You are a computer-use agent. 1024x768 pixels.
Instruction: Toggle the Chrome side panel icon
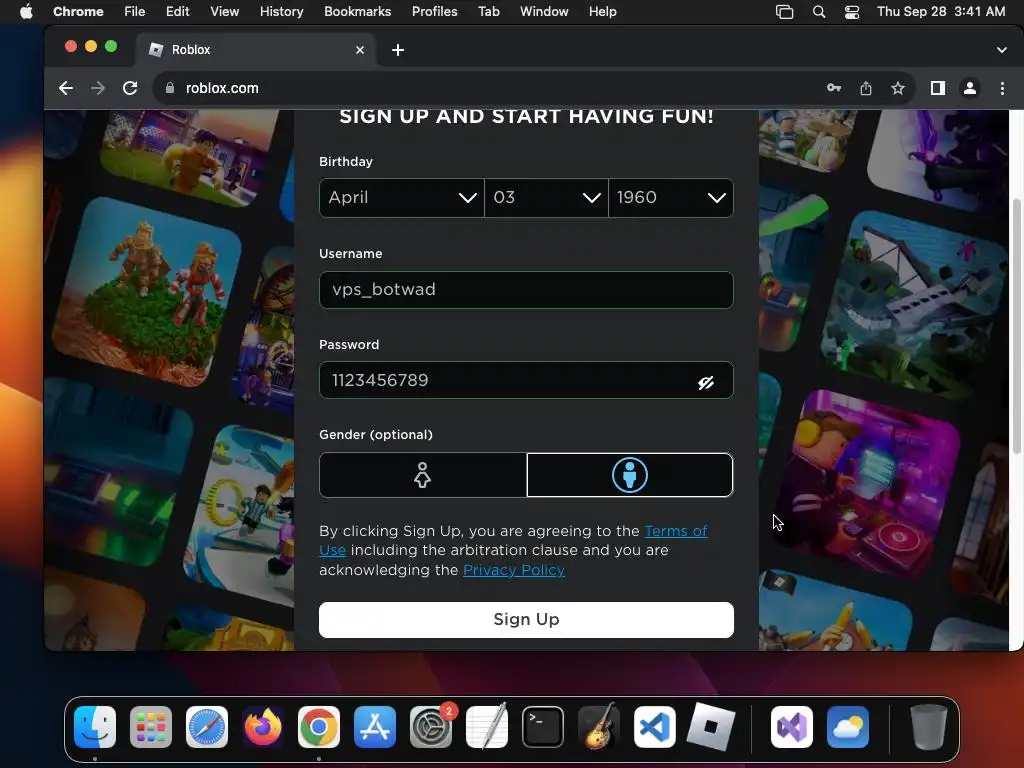938,88
